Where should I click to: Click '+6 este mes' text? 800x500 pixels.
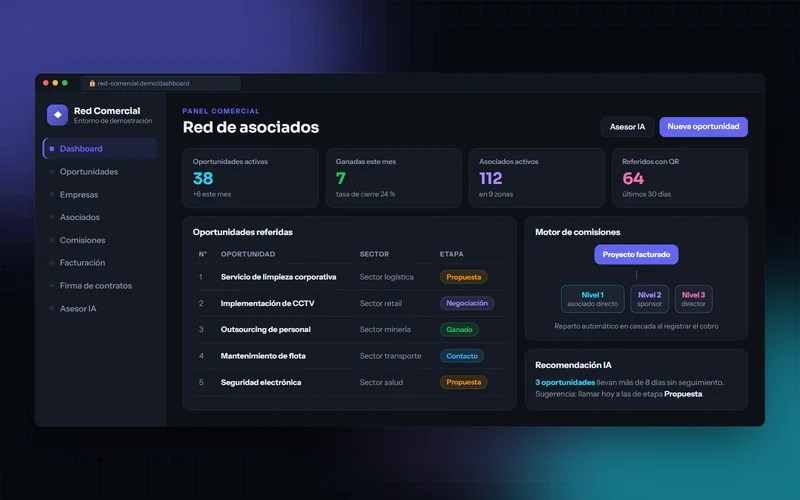click(x=212, y=194)
